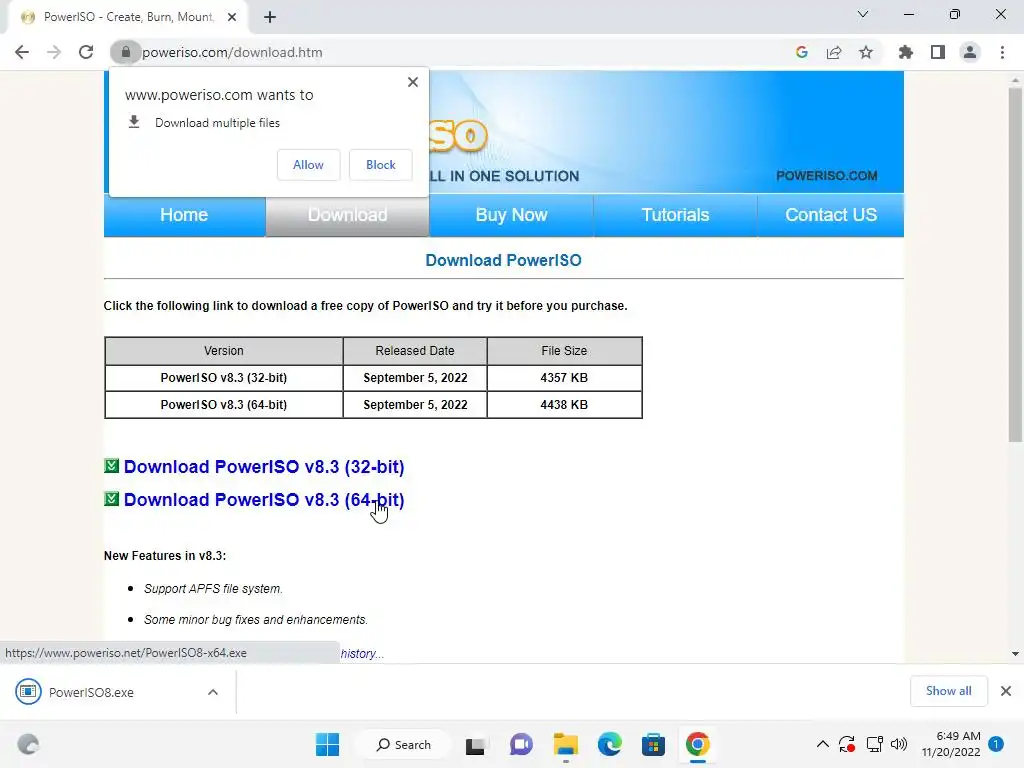Bookmark this page with the star icon

(866, 52)
